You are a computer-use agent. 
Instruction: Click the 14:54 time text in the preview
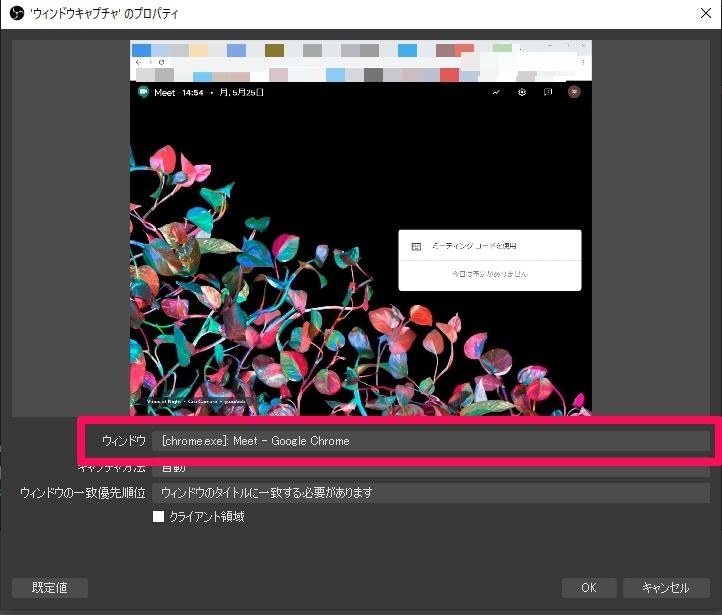click(192, 93)
